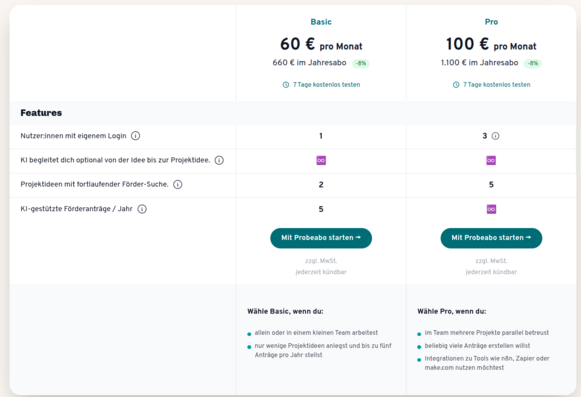Click the clock icon under Basic plan
Image resolution: width=581 pixels, height=397 pixels.
point(286,85)
